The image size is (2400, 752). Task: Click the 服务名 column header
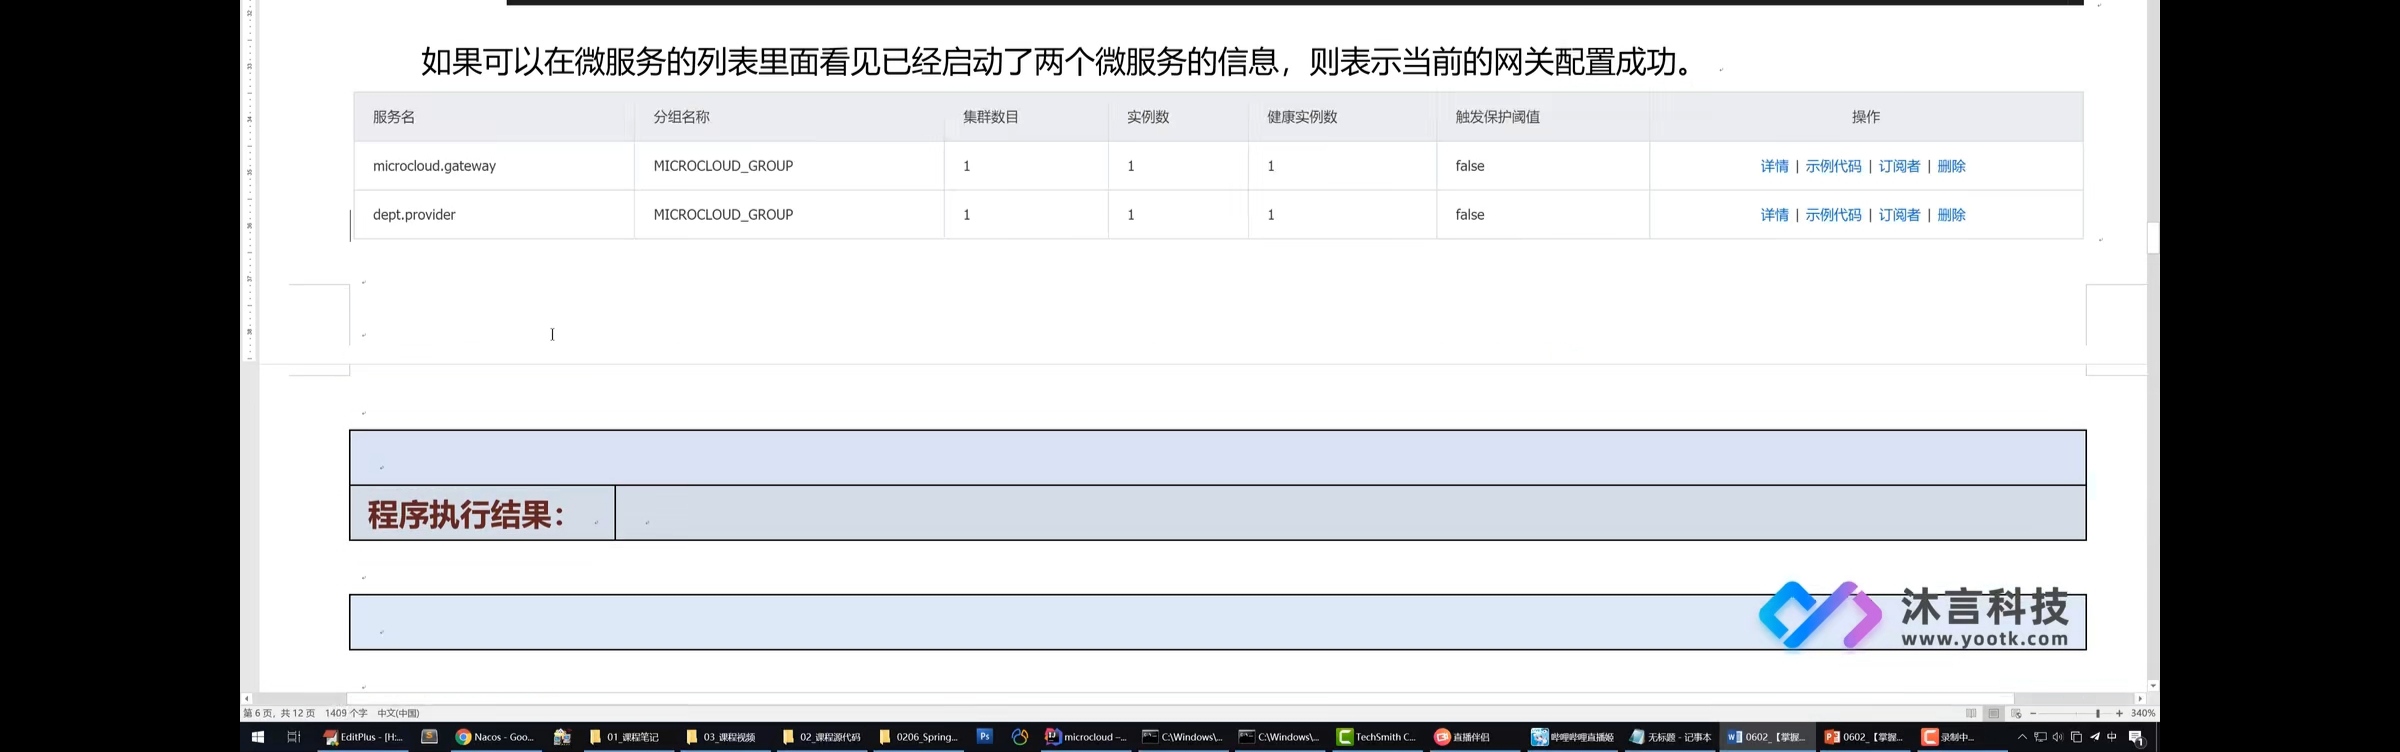point(394,117)
